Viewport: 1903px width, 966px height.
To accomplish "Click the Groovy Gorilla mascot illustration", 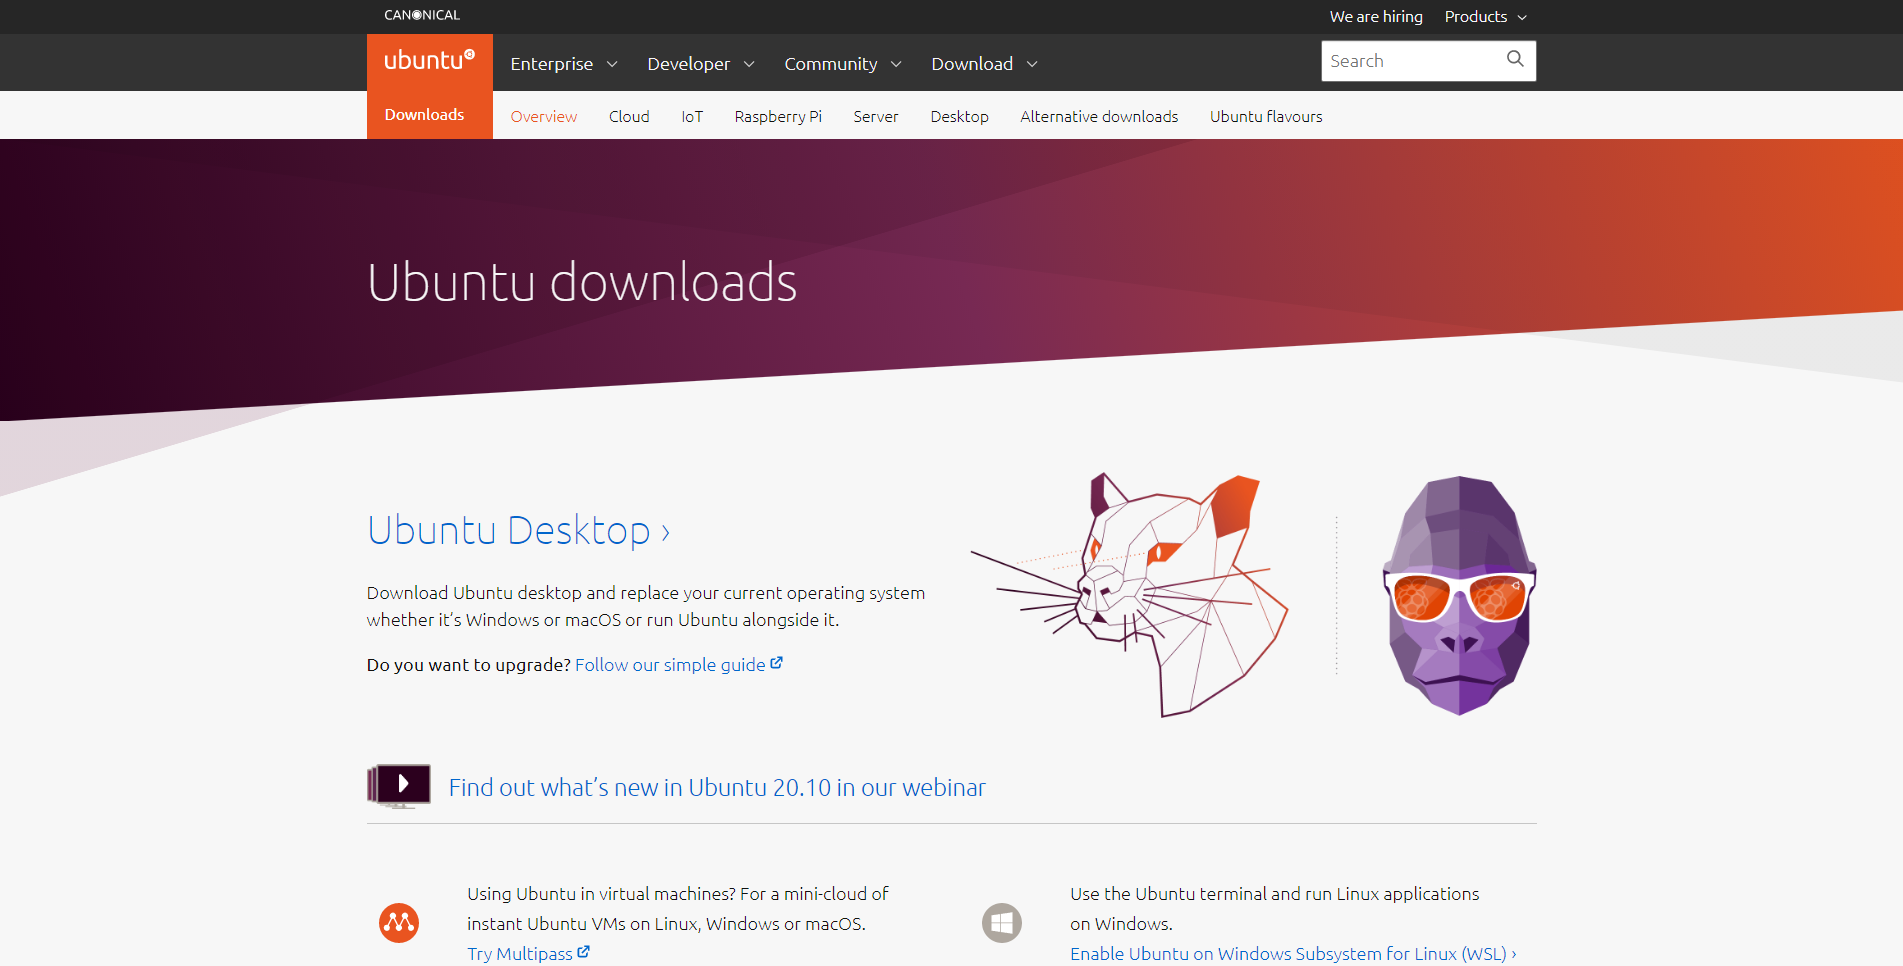I will tap(1459, 595).
